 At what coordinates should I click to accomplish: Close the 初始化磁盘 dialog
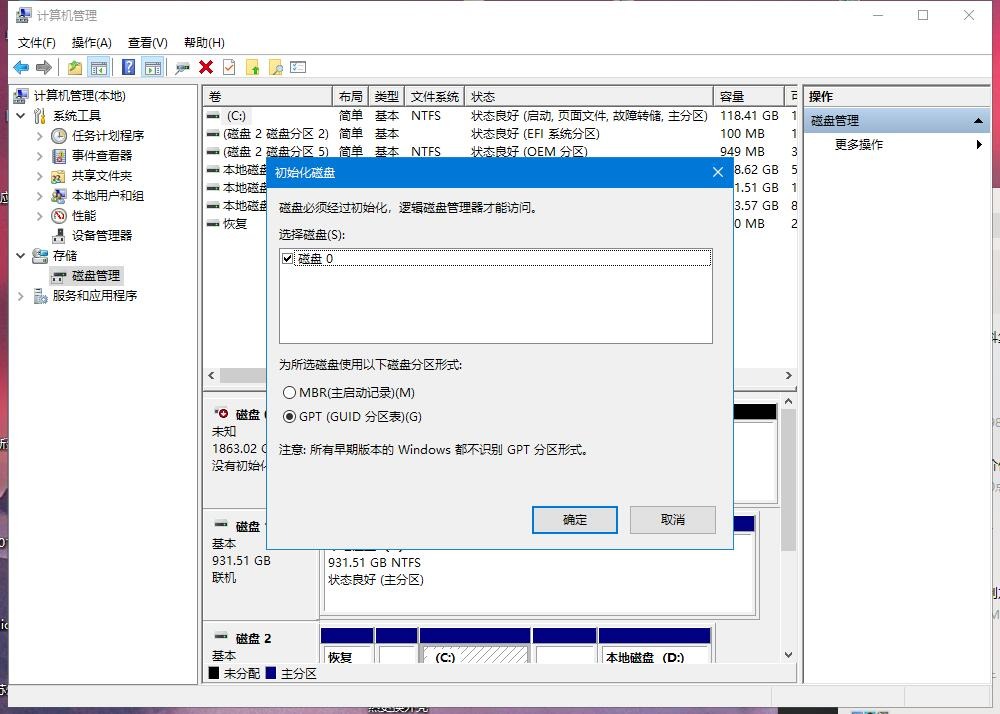(718, 172)
